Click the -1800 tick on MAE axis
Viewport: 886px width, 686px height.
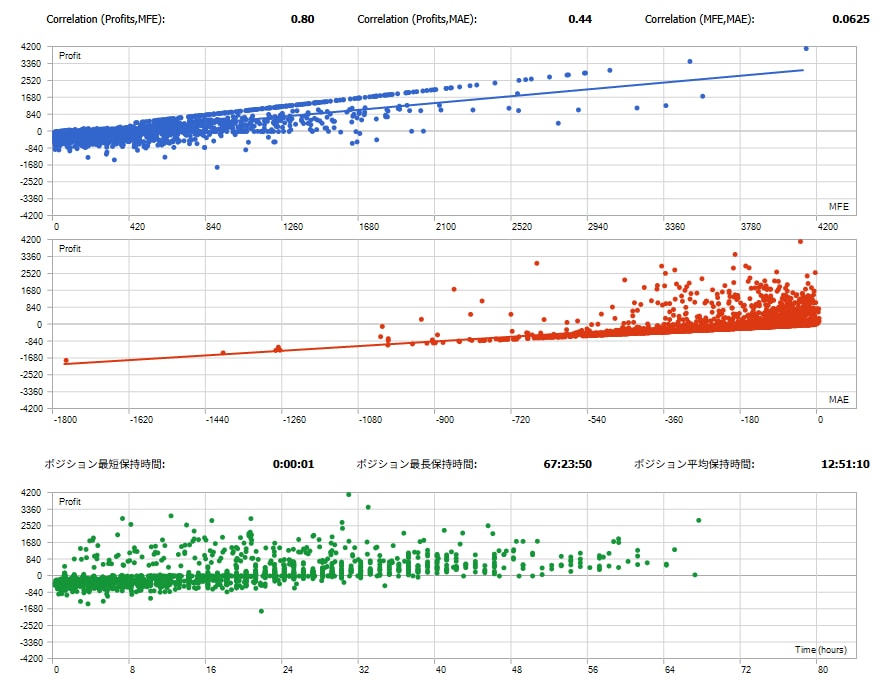(65, 420)
